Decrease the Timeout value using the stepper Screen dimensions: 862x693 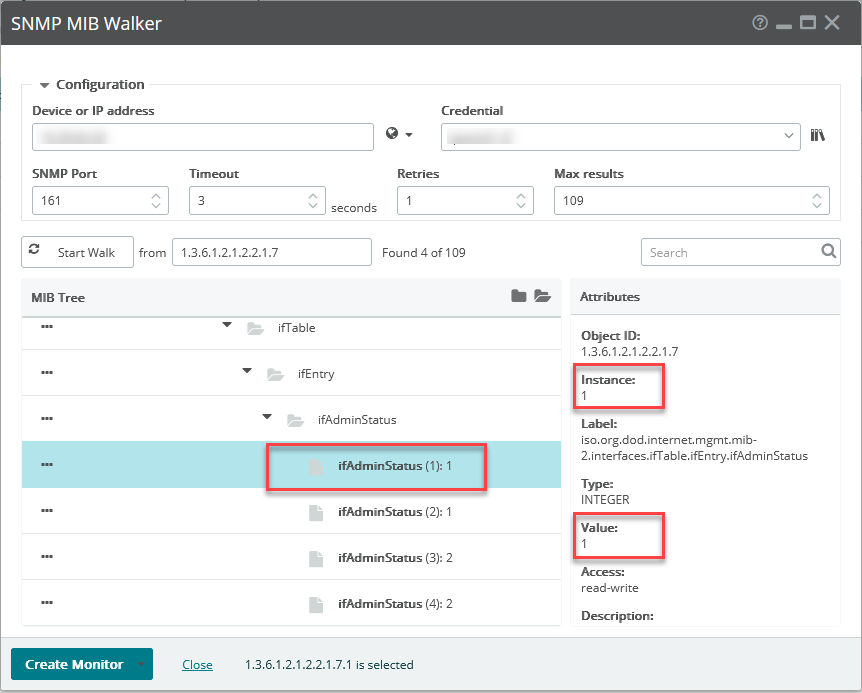pyautogui.click(x=314, y=205)
